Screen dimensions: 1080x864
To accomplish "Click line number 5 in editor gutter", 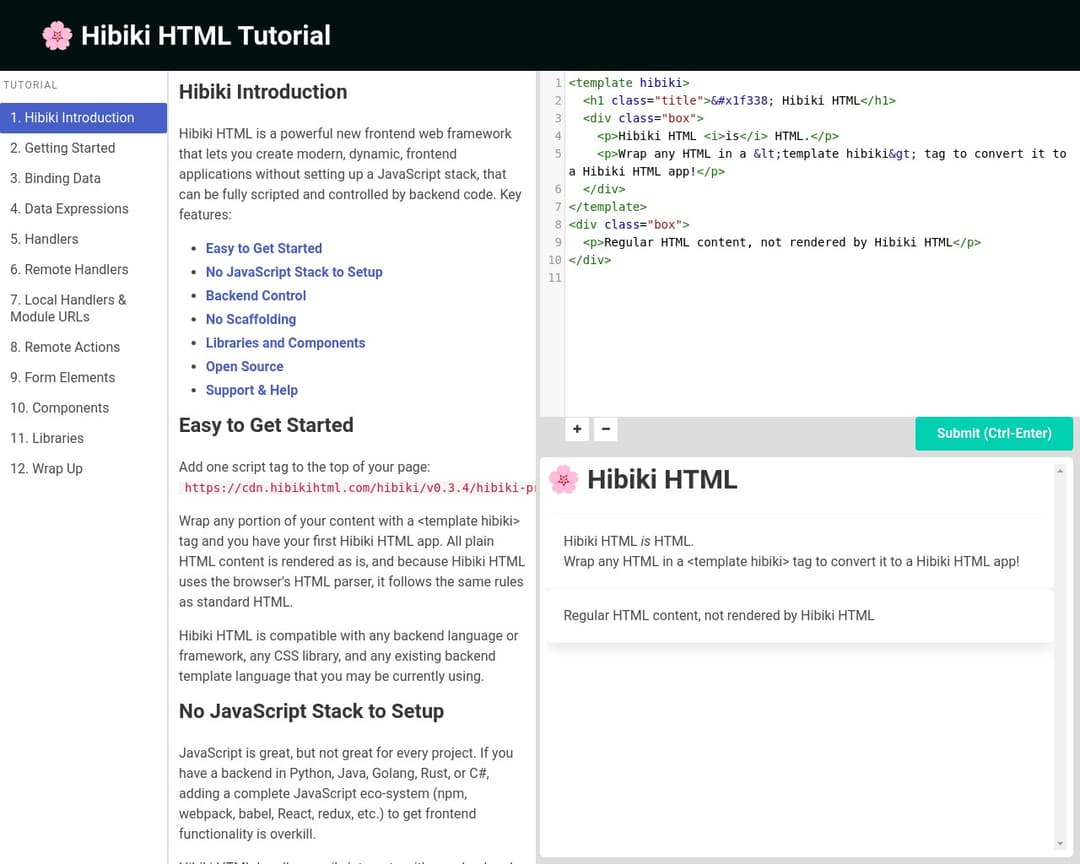I will (x=557, y=154).
